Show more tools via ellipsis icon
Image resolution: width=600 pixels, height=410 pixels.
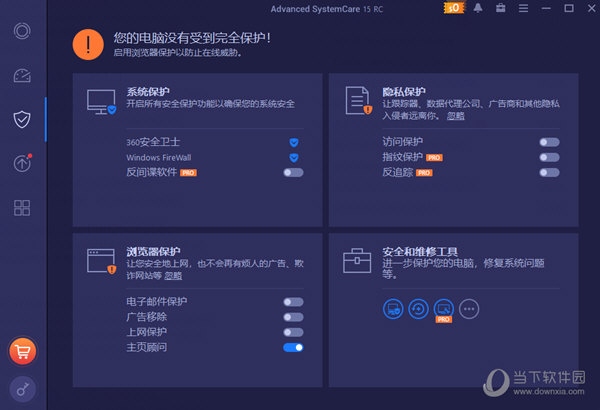coord(469,309)
